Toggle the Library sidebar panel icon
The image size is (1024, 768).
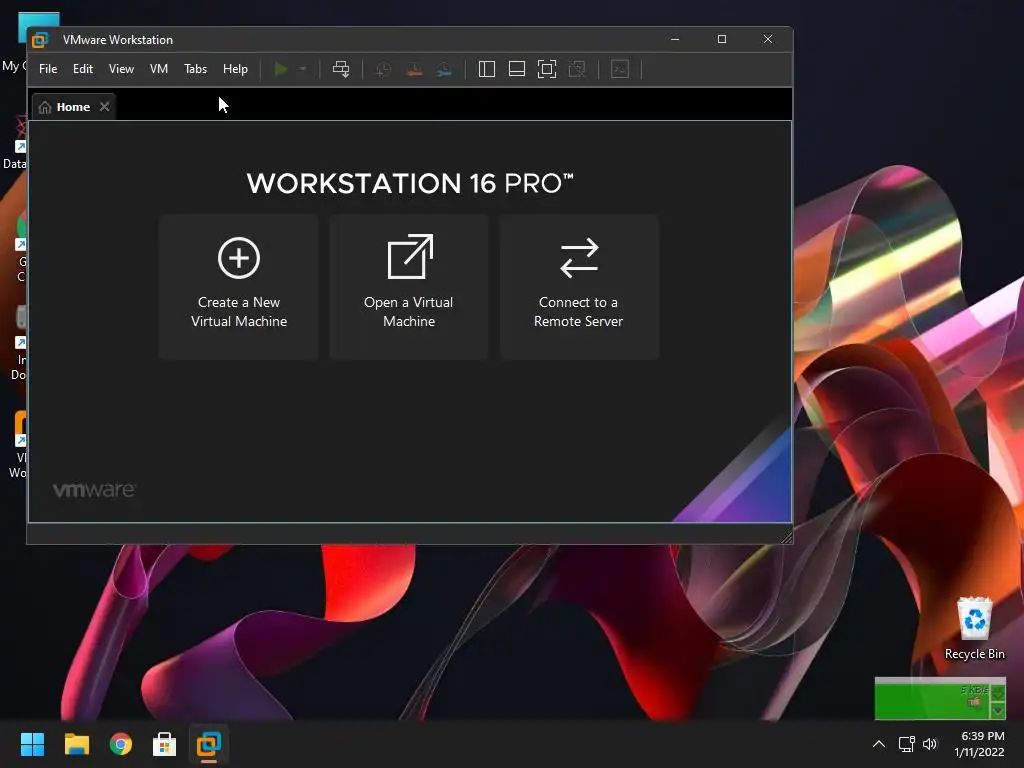pos(487,69)
